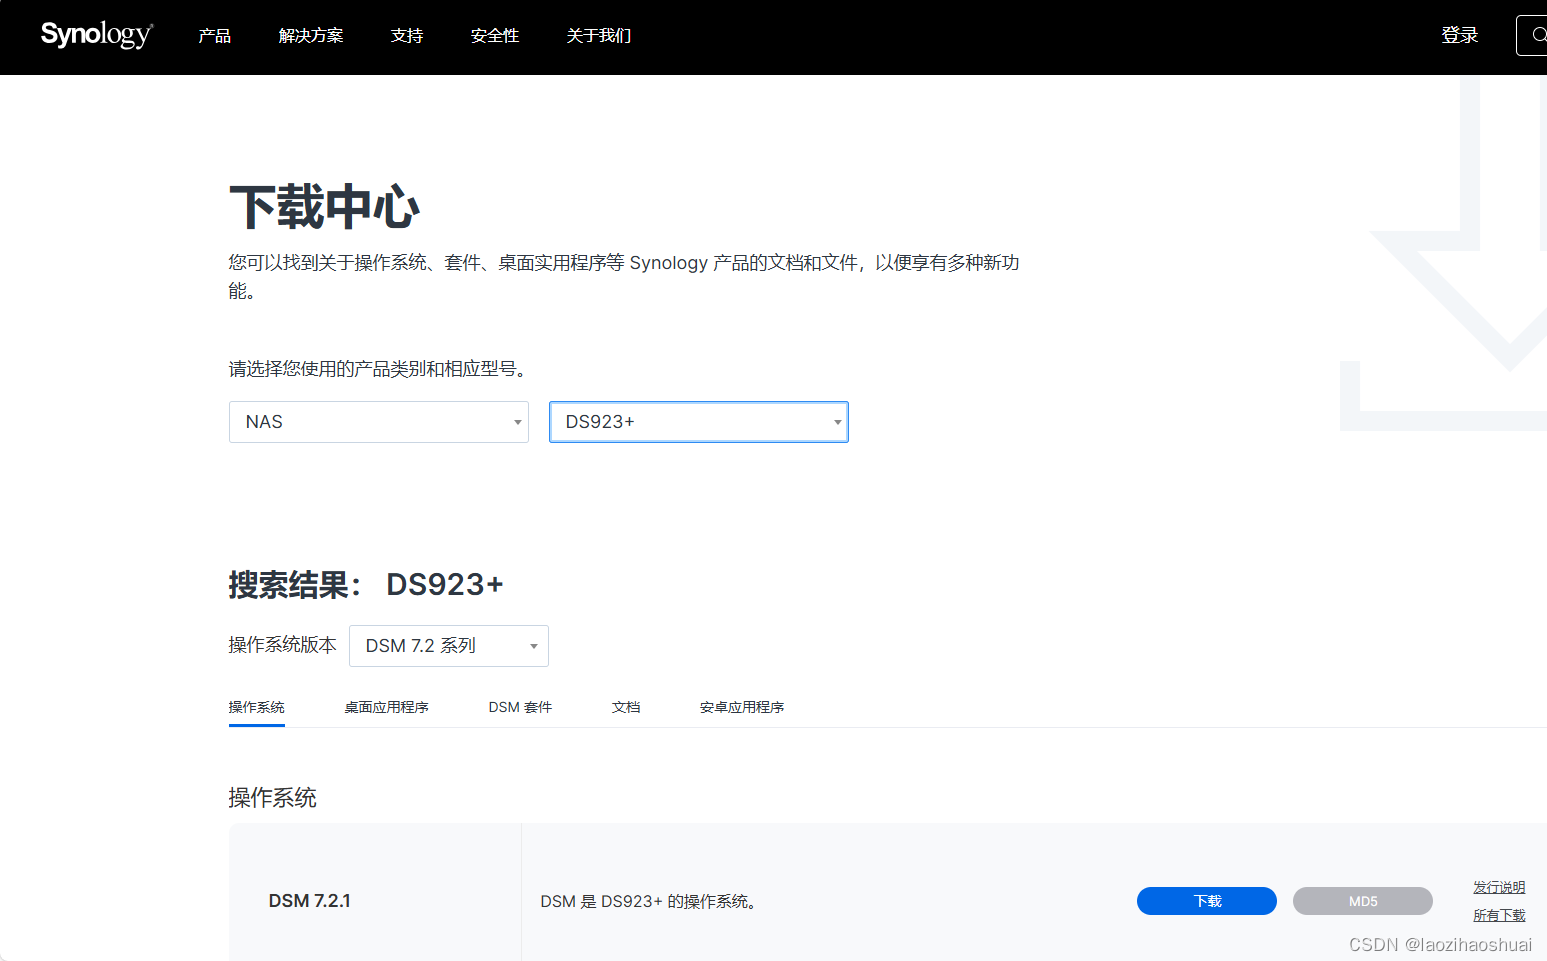This screenshot has width=1547, height=961.
Task: Open the 解决方案 menu
Action: point(310,36)
